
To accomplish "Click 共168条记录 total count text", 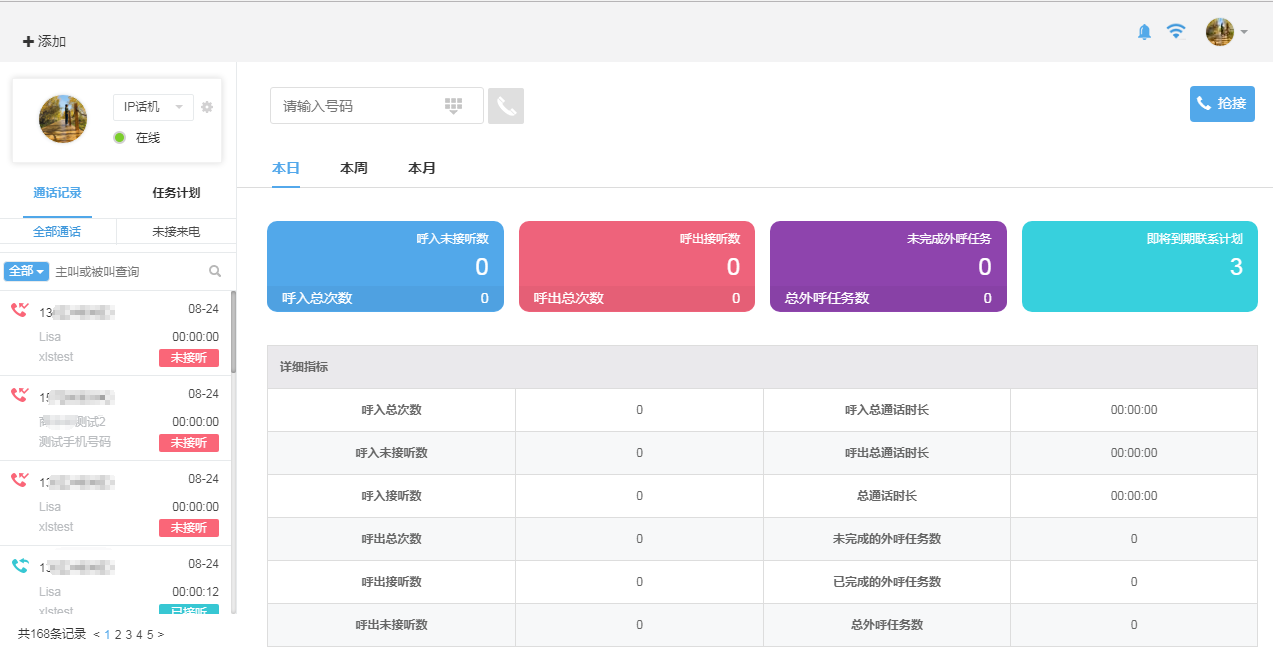I will [x=52, y=634].
